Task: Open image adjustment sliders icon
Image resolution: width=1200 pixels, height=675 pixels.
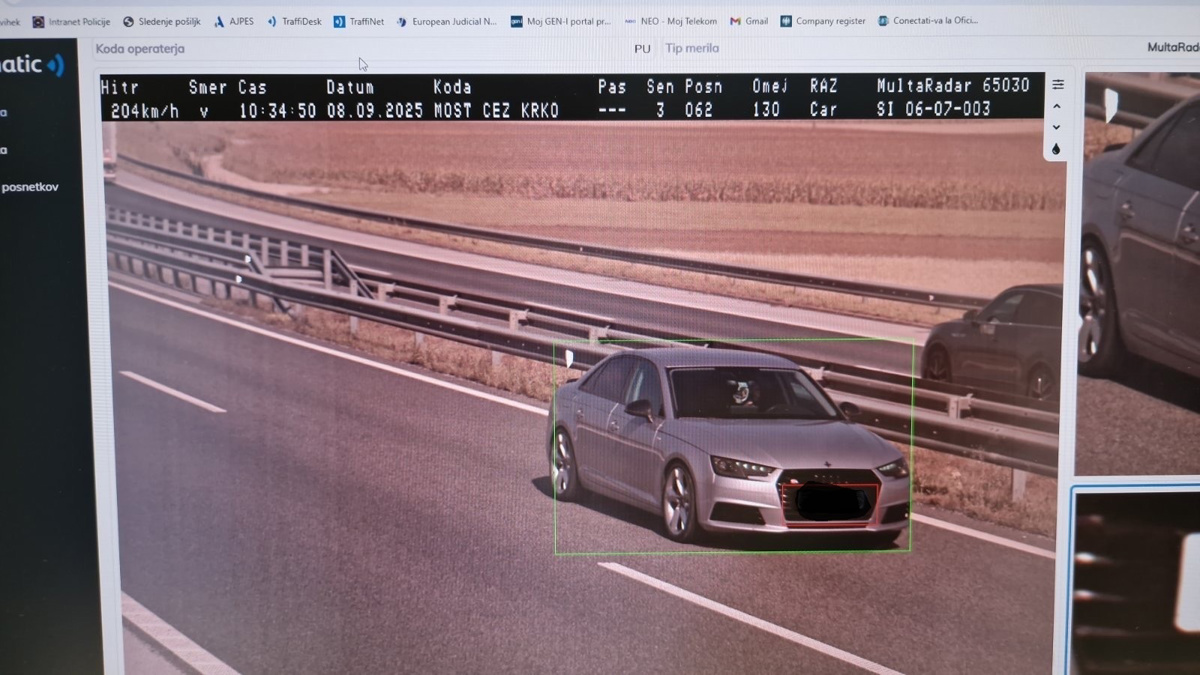Action: point(1057,85)
